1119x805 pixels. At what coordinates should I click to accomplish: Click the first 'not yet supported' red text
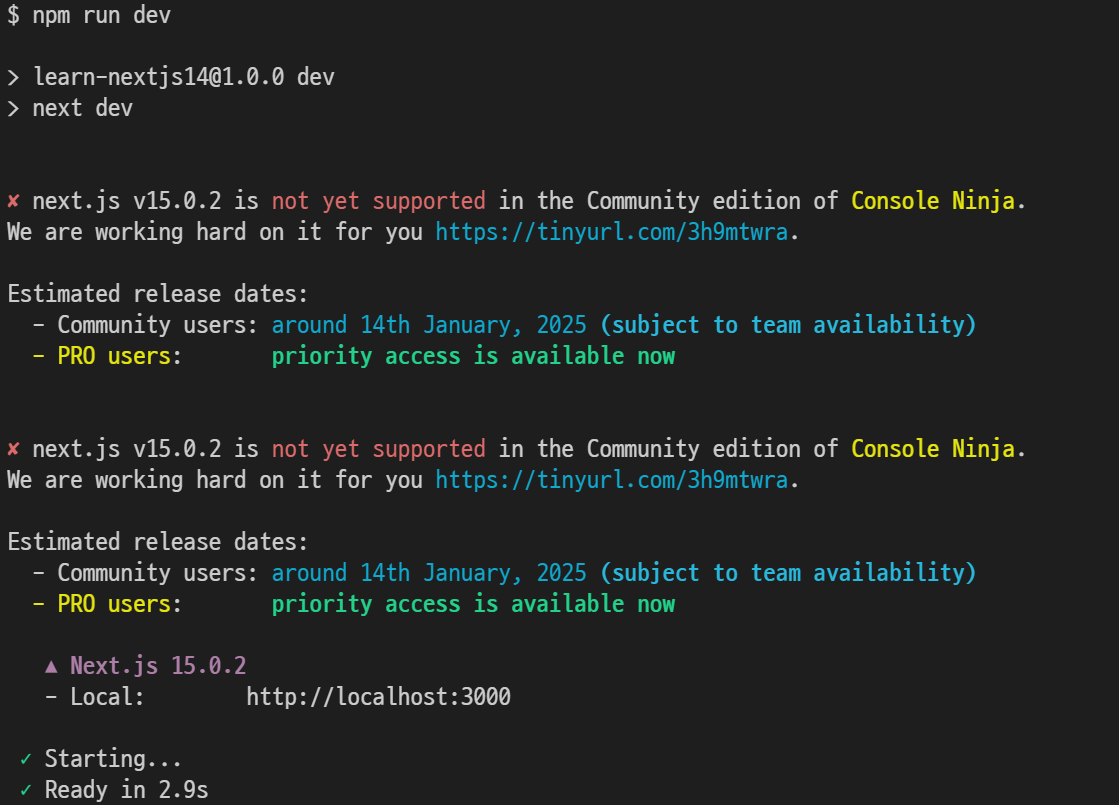tap(378, 201)
